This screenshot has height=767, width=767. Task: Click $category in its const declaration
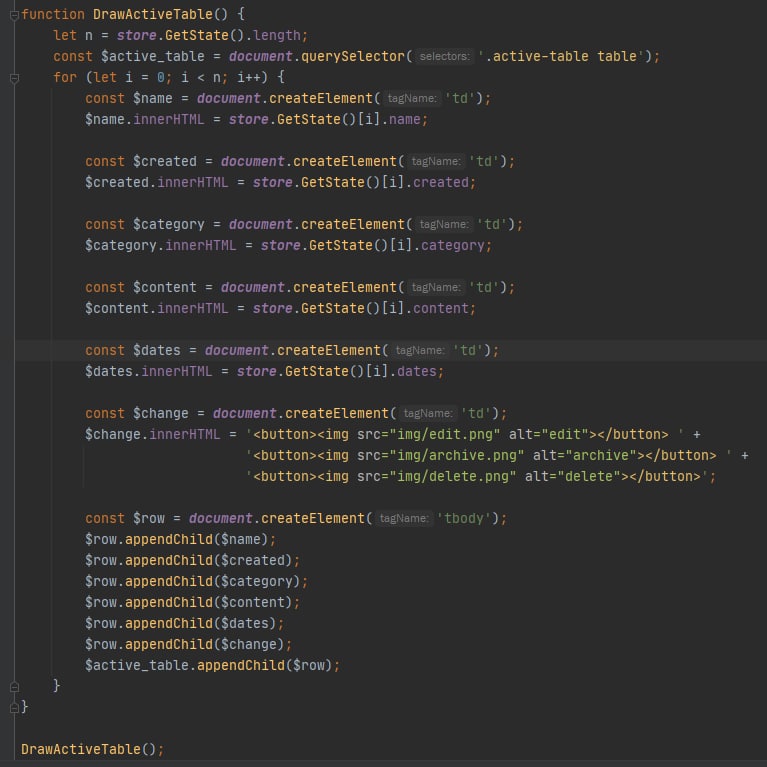point(169,225)
